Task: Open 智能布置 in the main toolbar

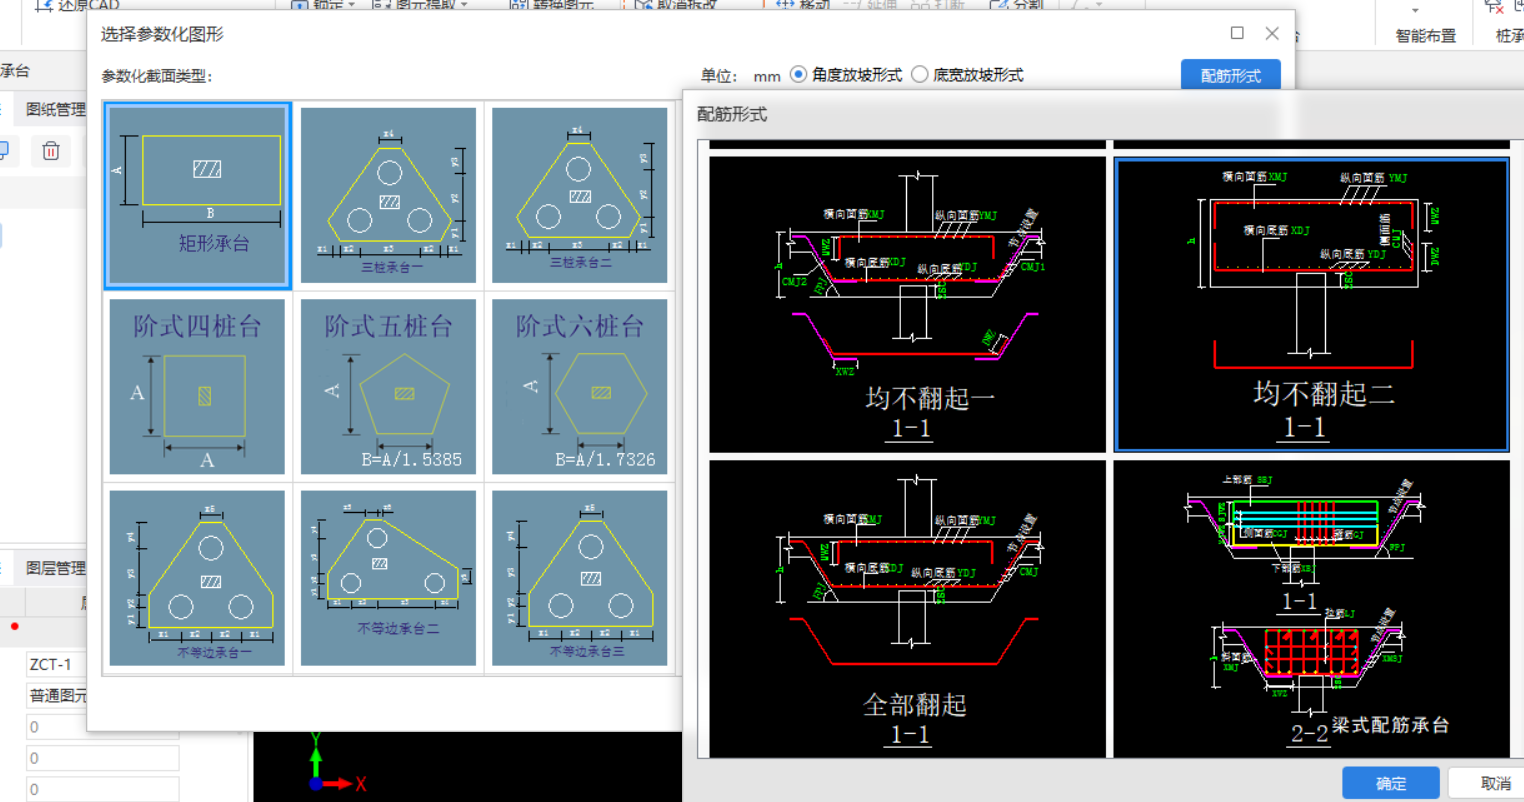Action: point(1425,35)
